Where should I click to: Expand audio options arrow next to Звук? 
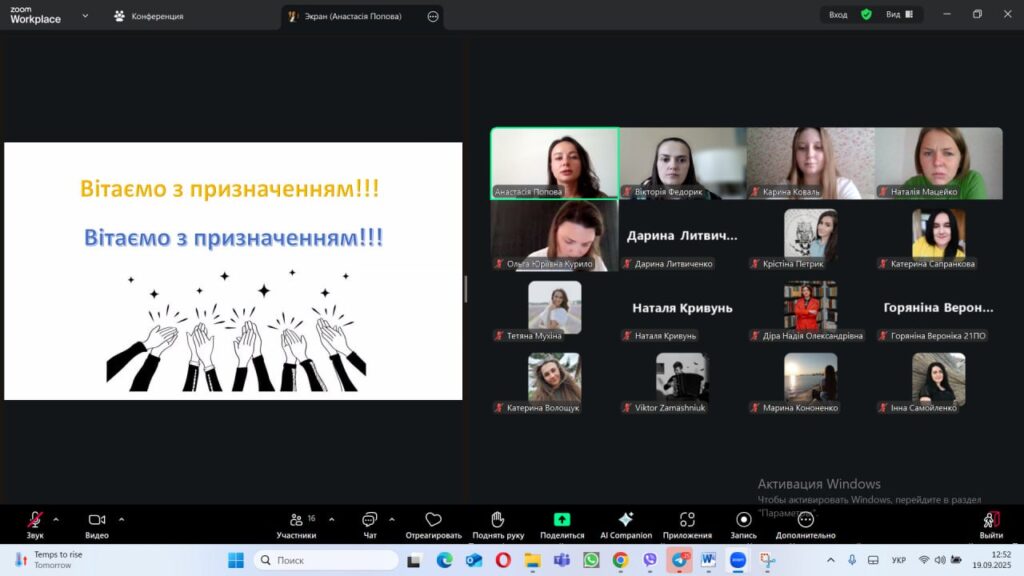[56, 519]
